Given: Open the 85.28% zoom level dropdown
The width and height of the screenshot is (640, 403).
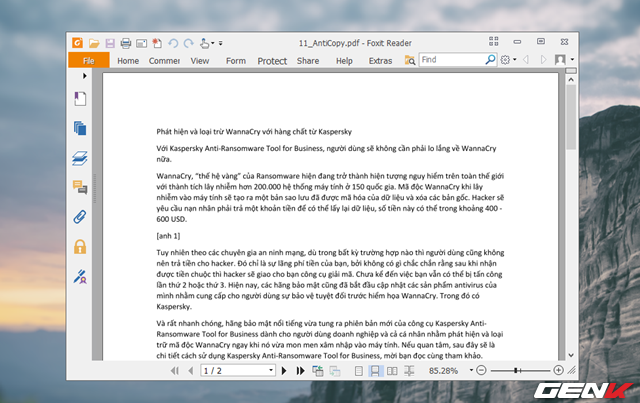Looking at the screenshot, I should [471, 370].
